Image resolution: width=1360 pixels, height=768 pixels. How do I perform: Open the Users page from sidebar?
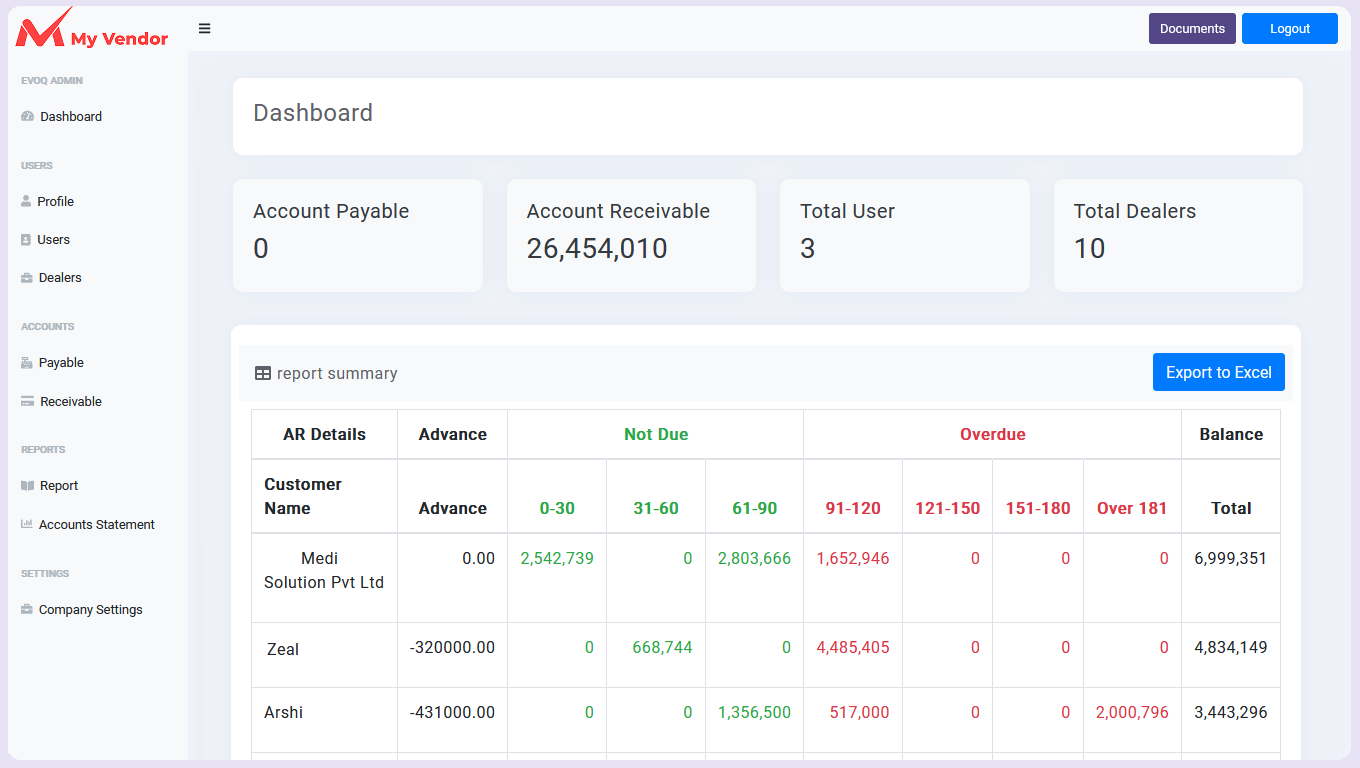pos(53,240)
